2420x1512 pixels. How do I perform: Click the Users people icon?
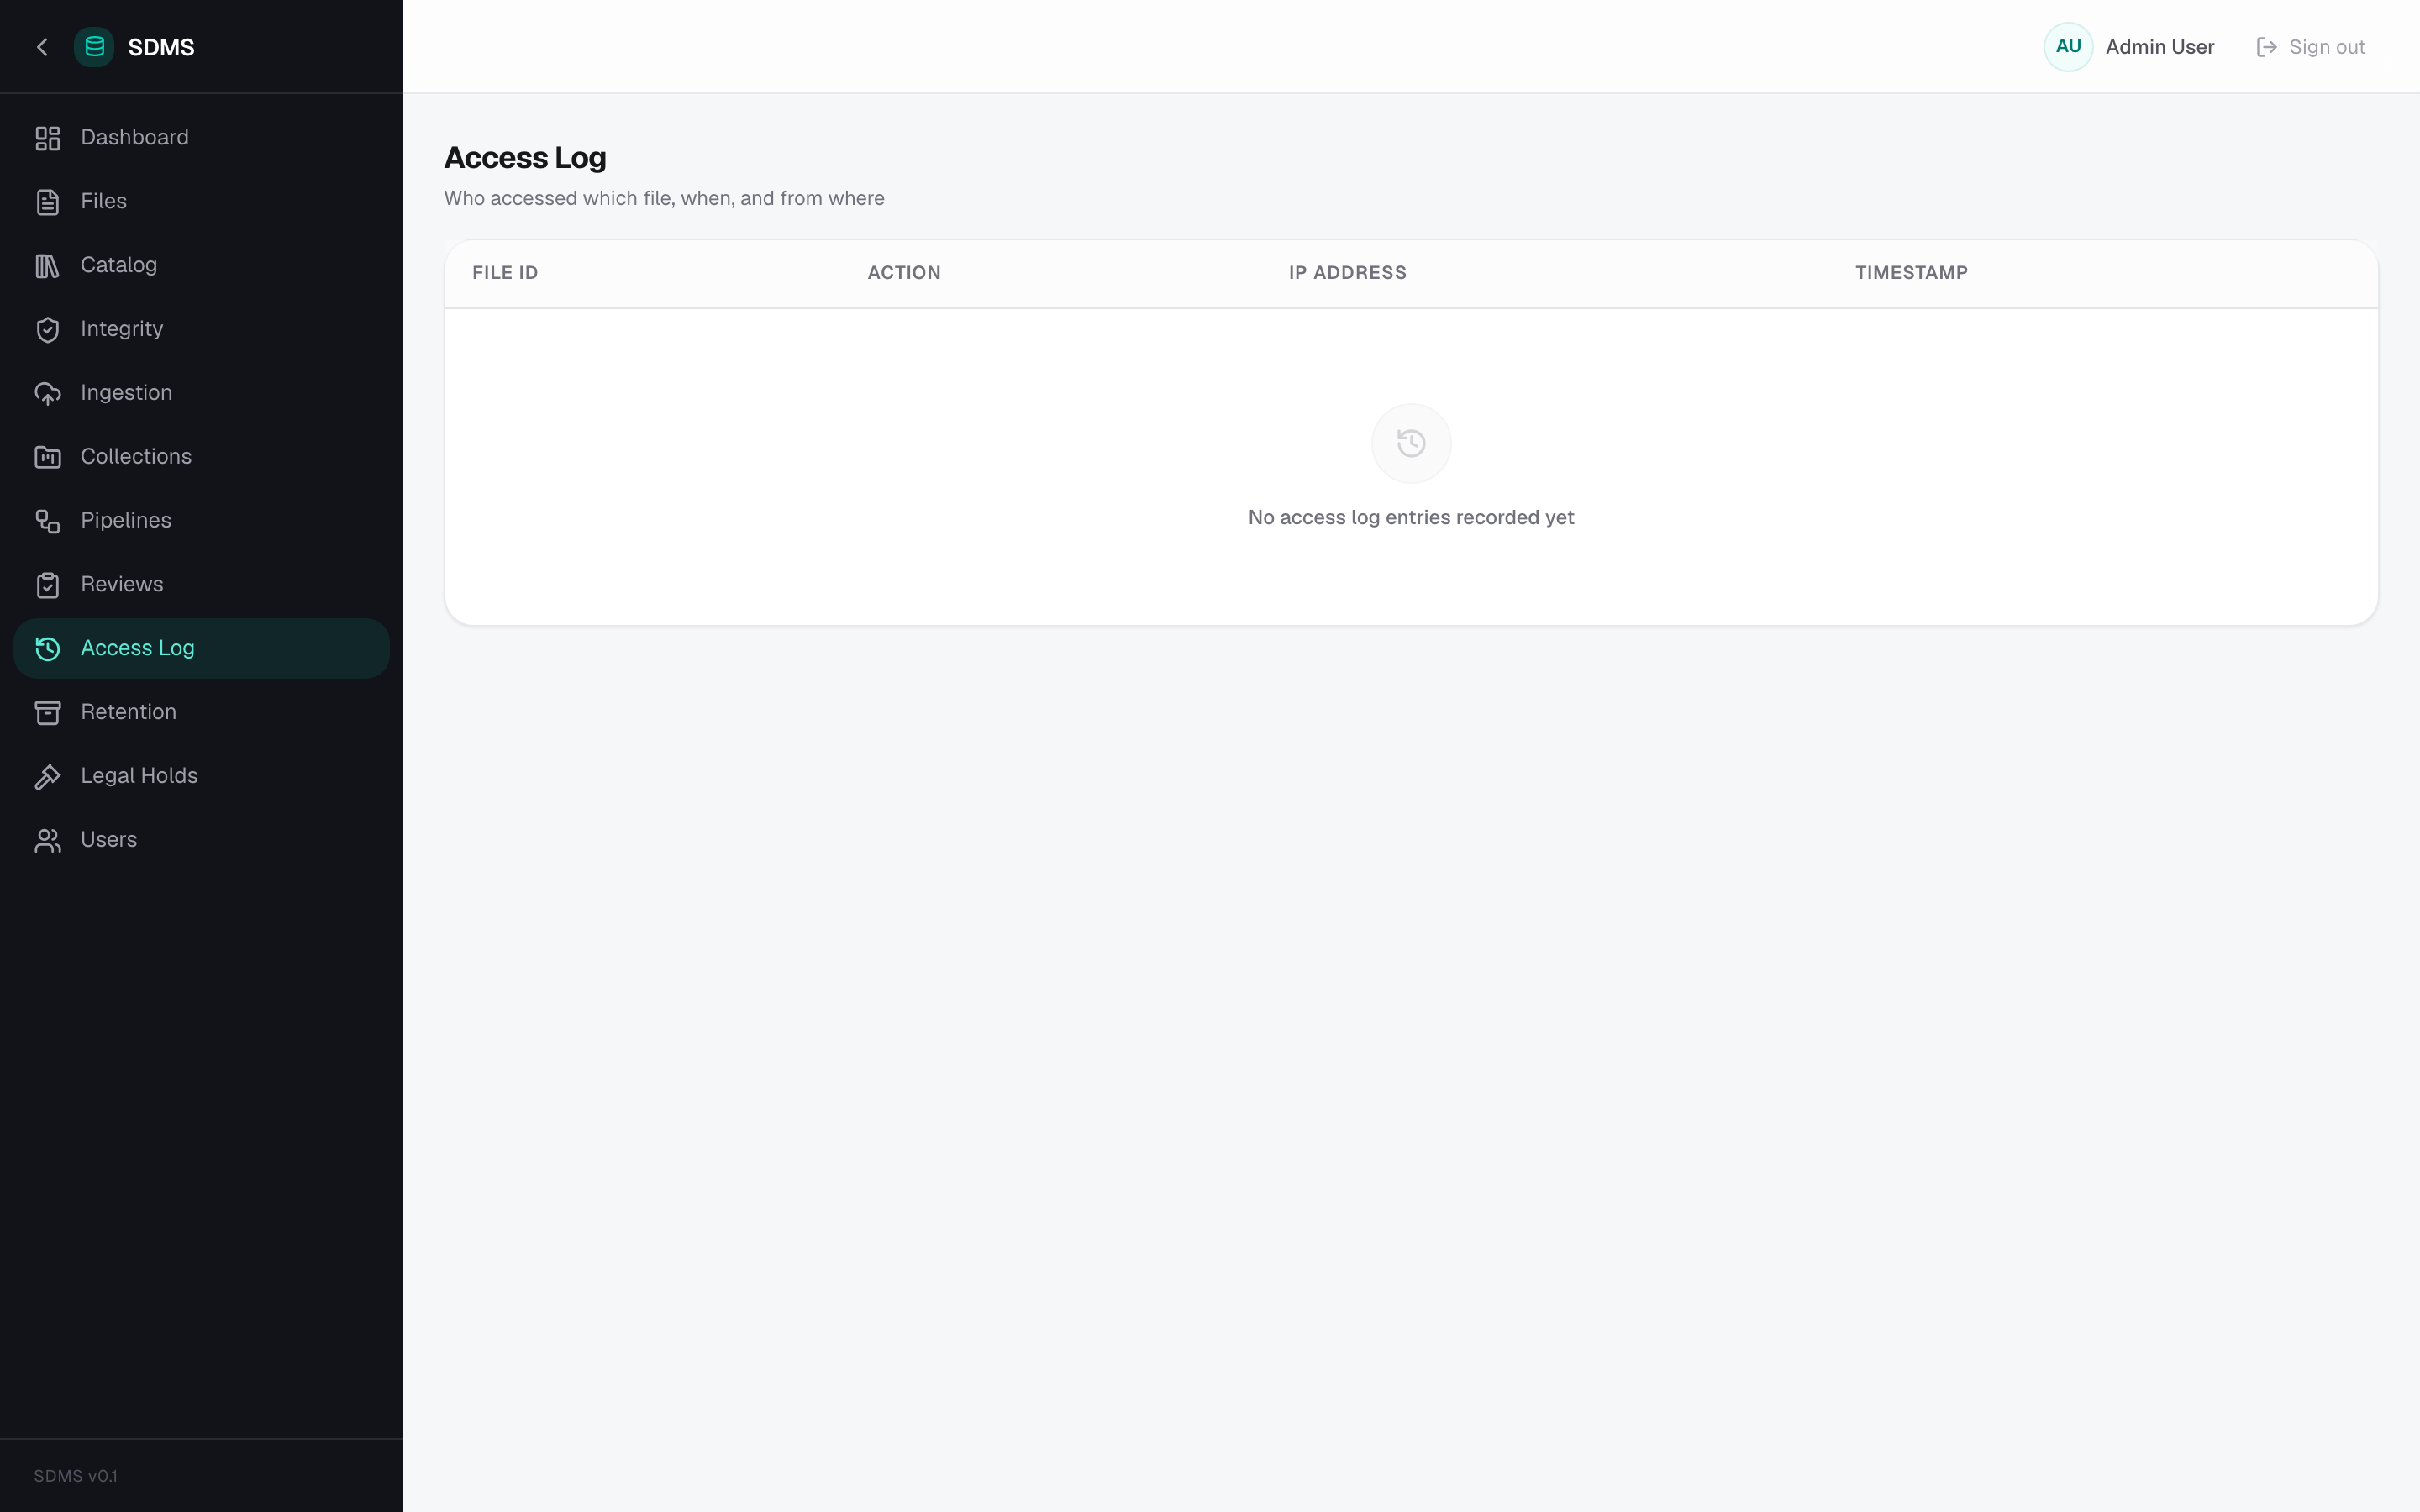(x=48, y=841)
